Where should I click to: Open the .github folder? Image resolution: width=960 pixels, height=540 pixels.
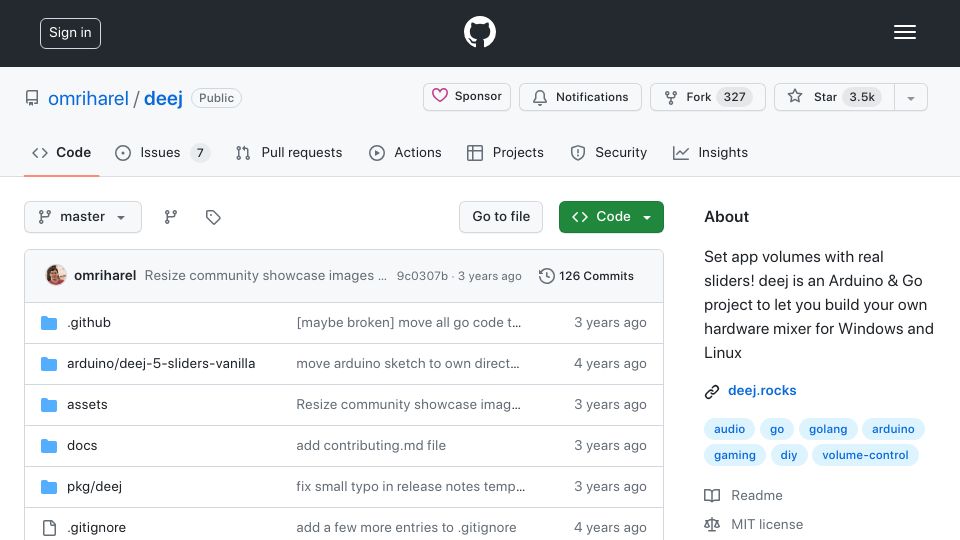pyautogui.click(x=89, y=323)
